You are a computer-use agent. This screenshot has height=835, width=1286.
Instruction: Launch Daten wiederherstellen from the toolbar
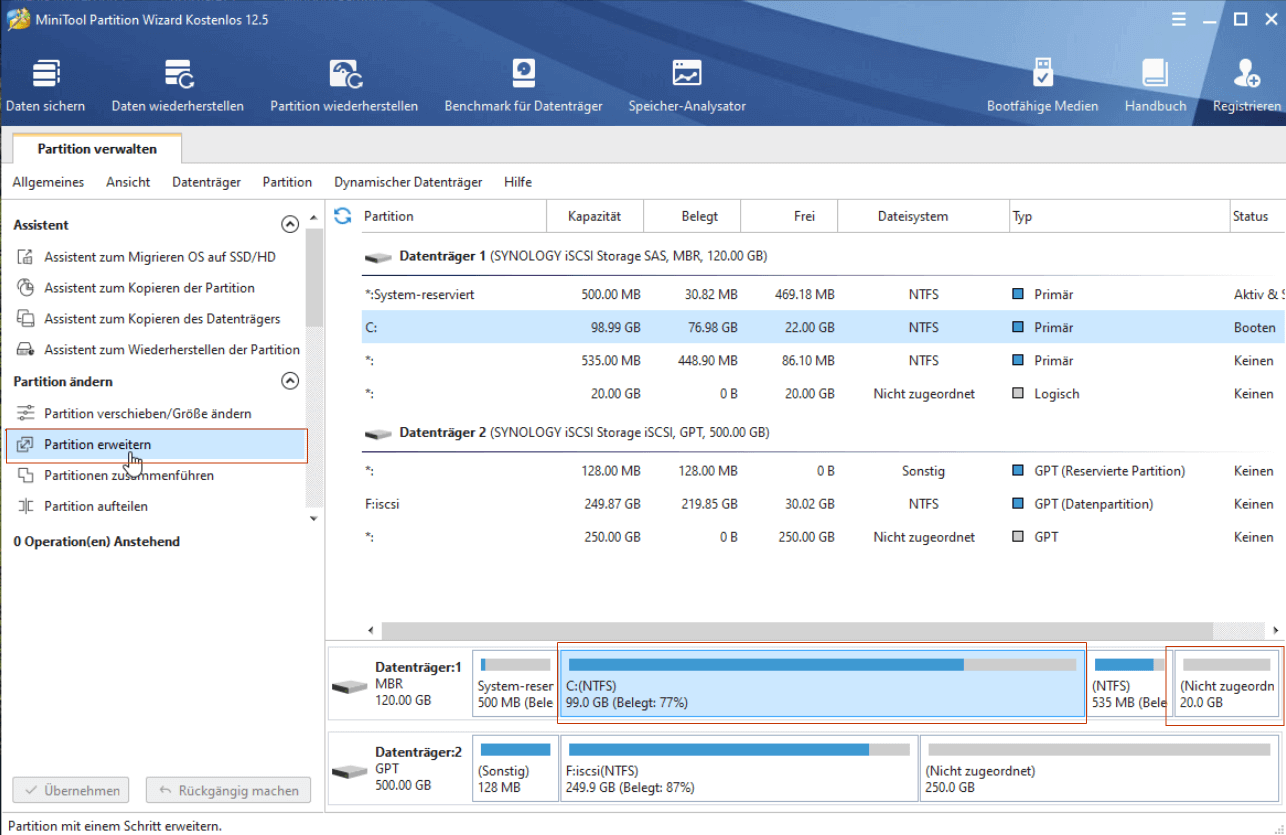point(178,86)
